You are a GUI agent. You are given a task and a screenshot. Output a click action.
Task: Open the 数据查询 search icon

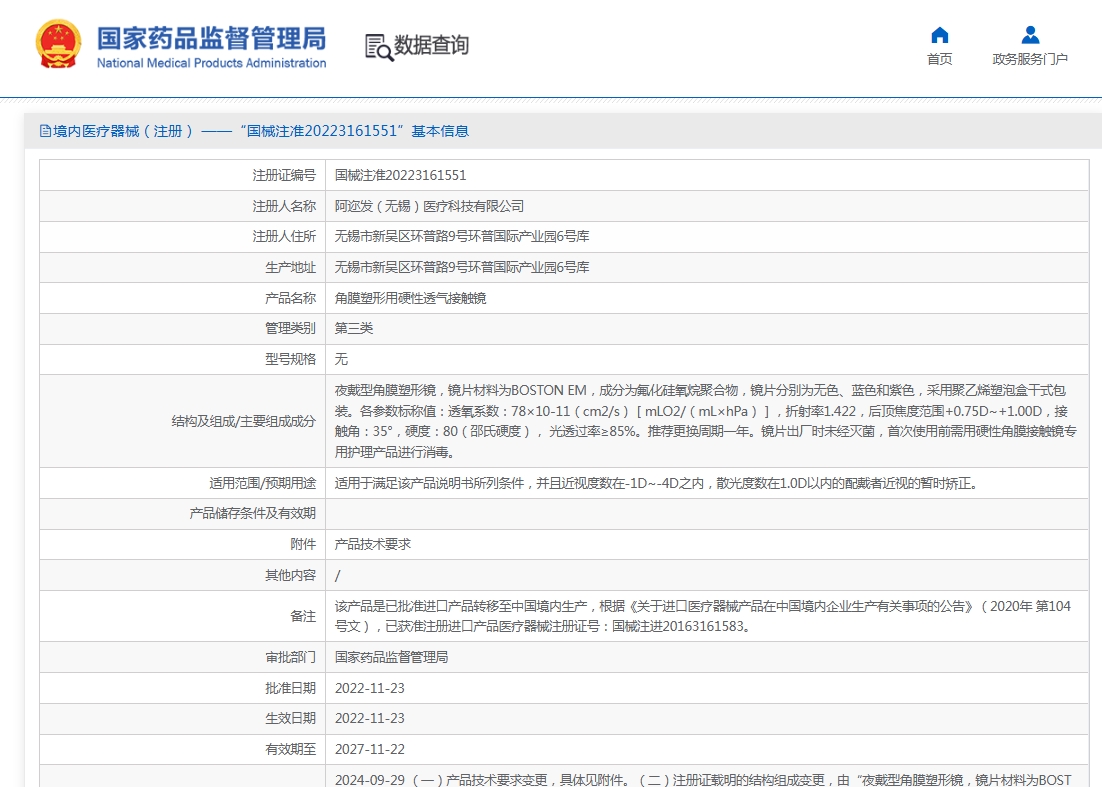click(x=379, y=47)
